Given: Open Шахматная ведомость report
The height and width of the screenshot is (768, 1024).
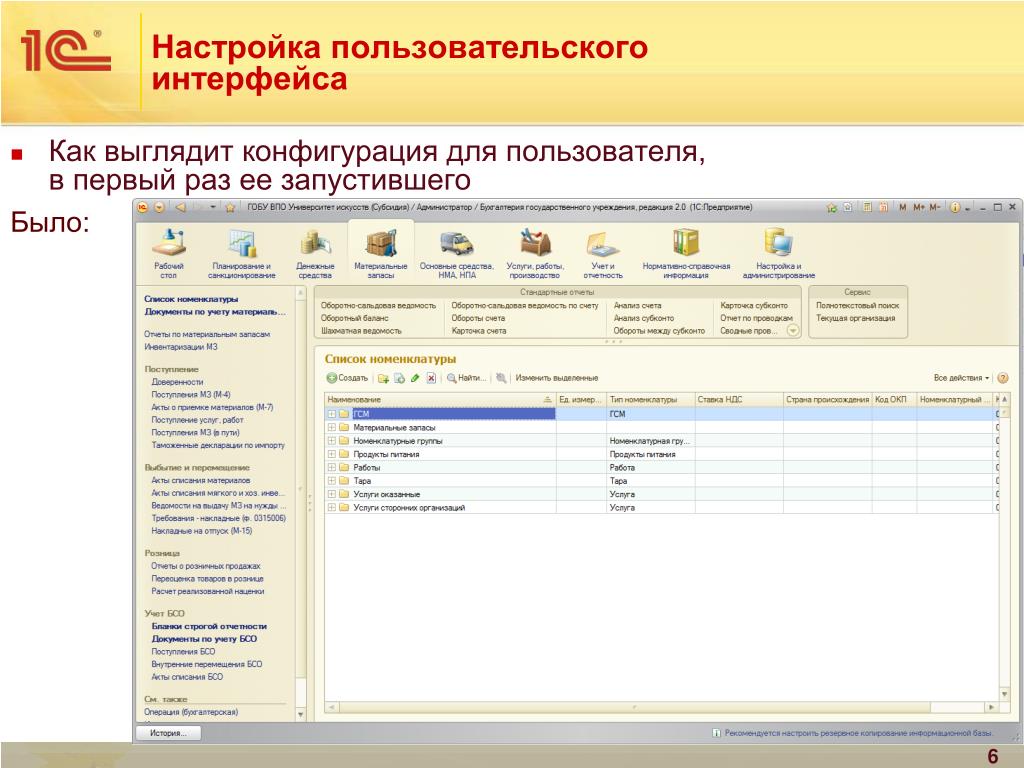Looking at the screenshot, I should pos(361,331).
